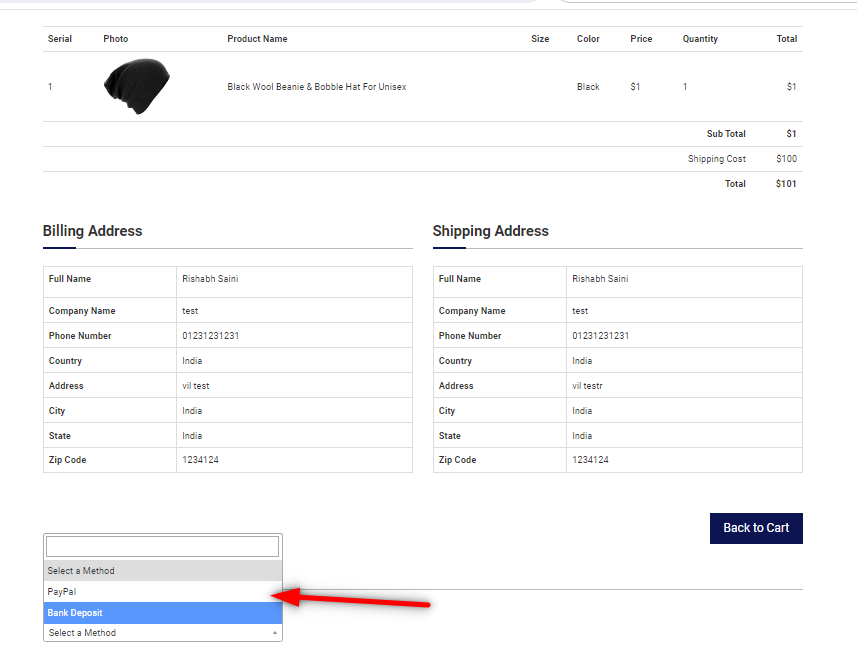Click the Sub Total row
This screenshot has width=857, height=658.
pyautogui.click(x=726, y=133)
